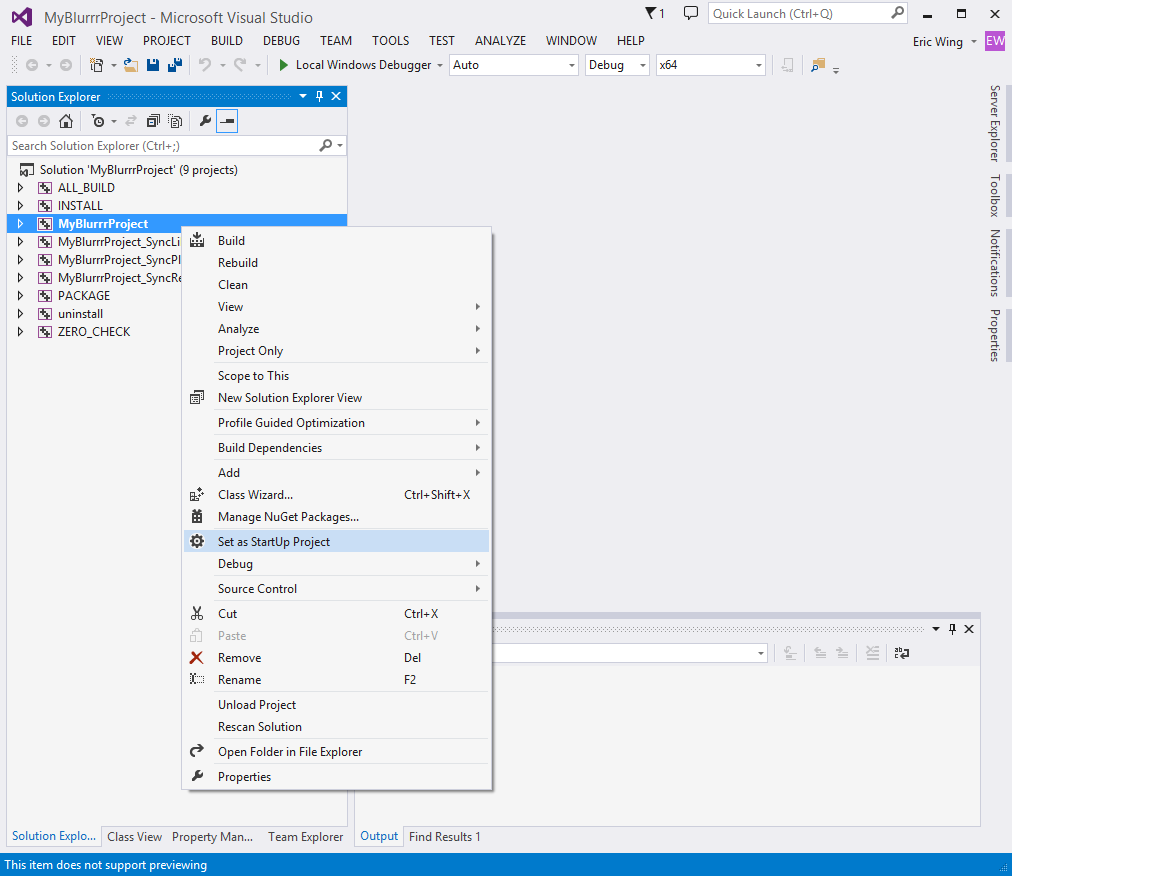The height and width of the screenshot is (876, 1152).
Task: Click the Search Solution Explorer field
Action: point(160,146)
